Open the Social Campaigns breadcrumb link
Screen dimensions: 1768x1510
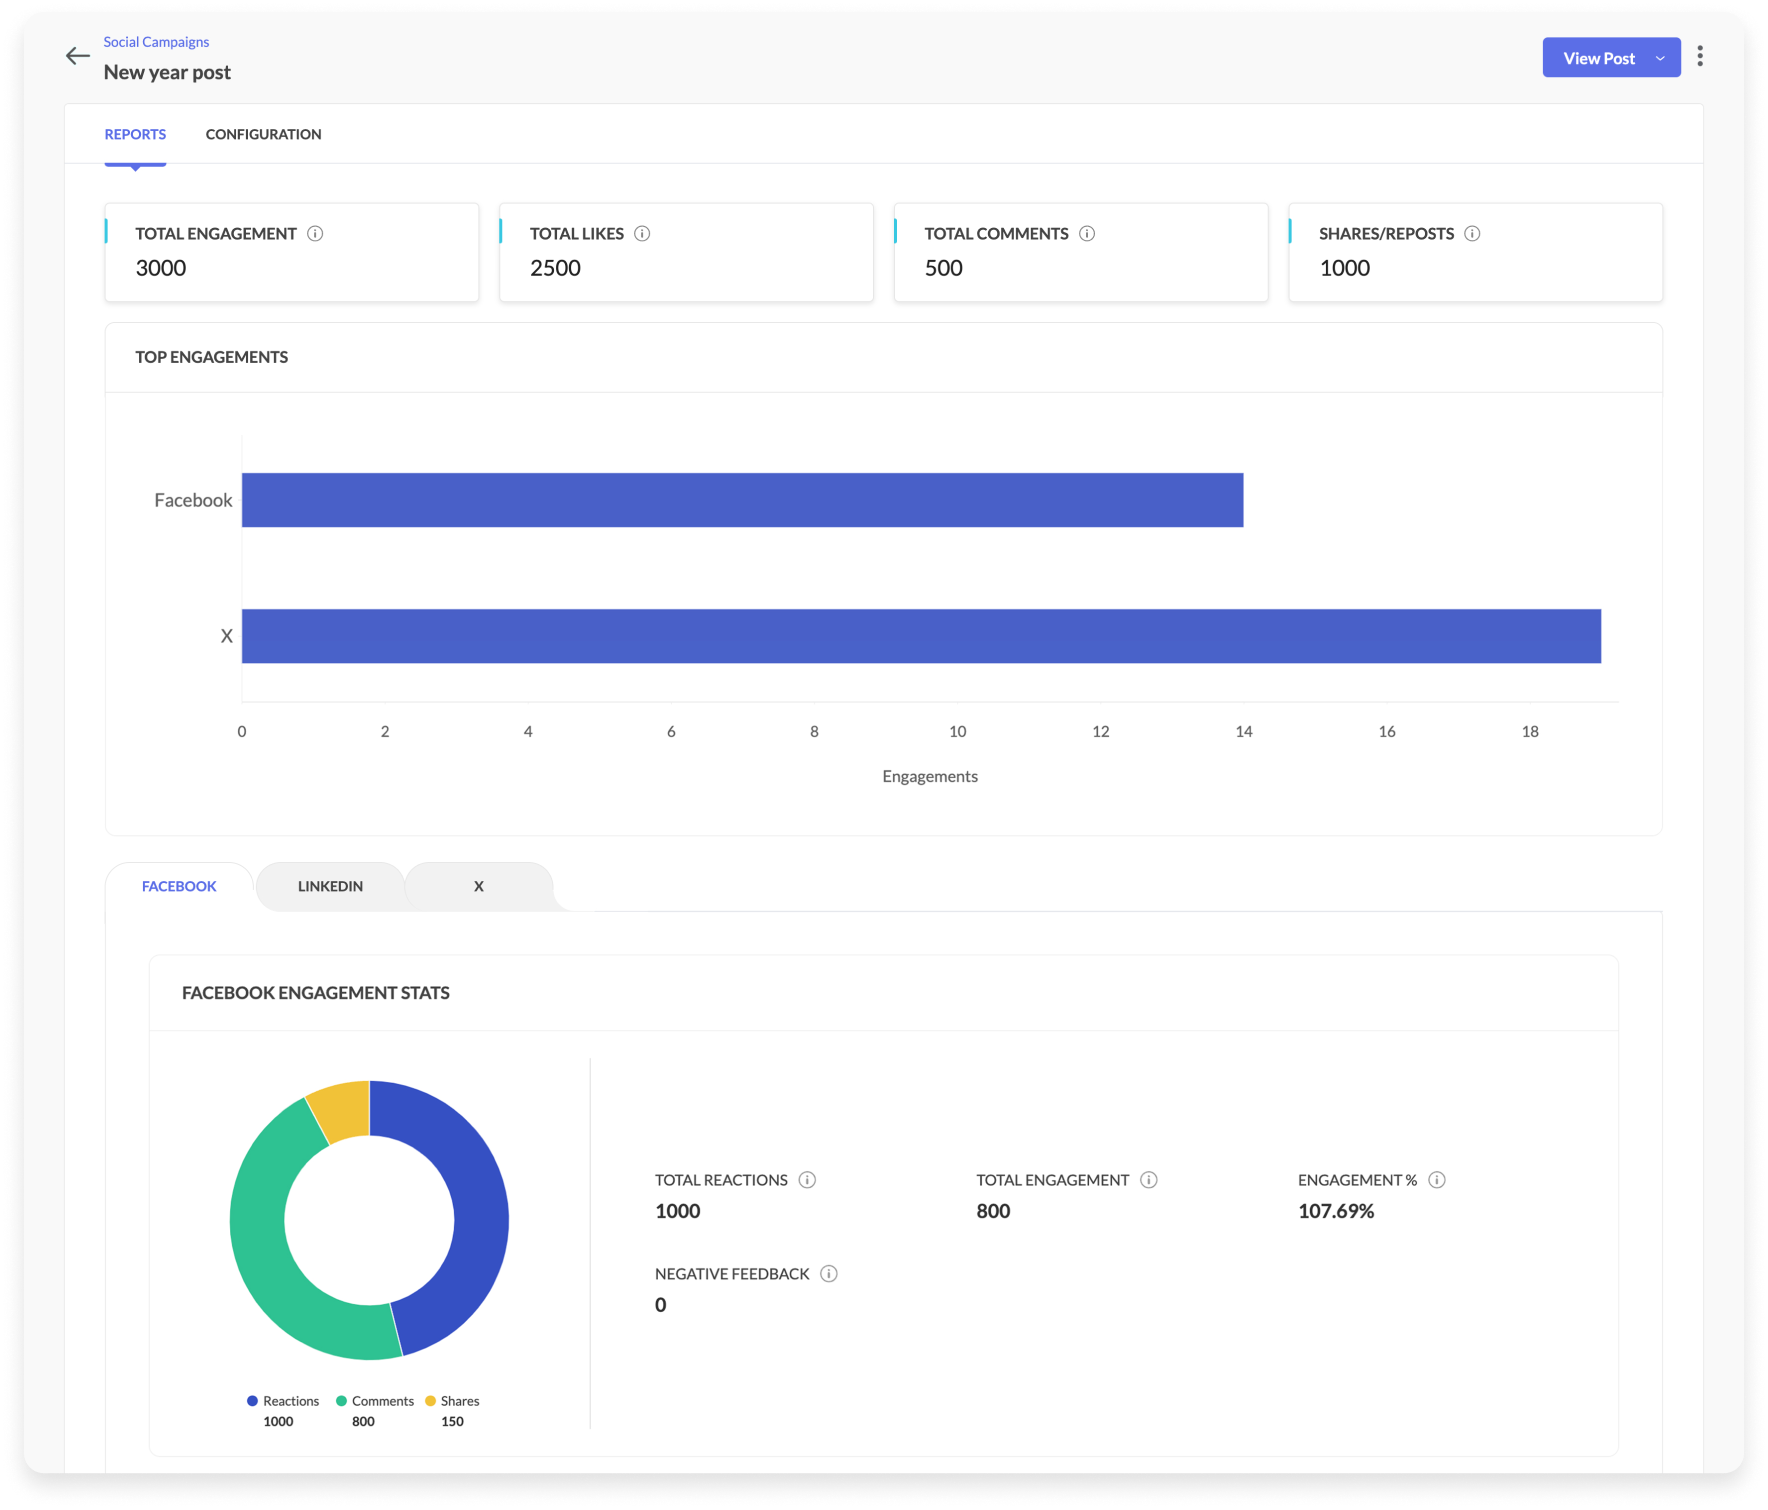[156, 42]
